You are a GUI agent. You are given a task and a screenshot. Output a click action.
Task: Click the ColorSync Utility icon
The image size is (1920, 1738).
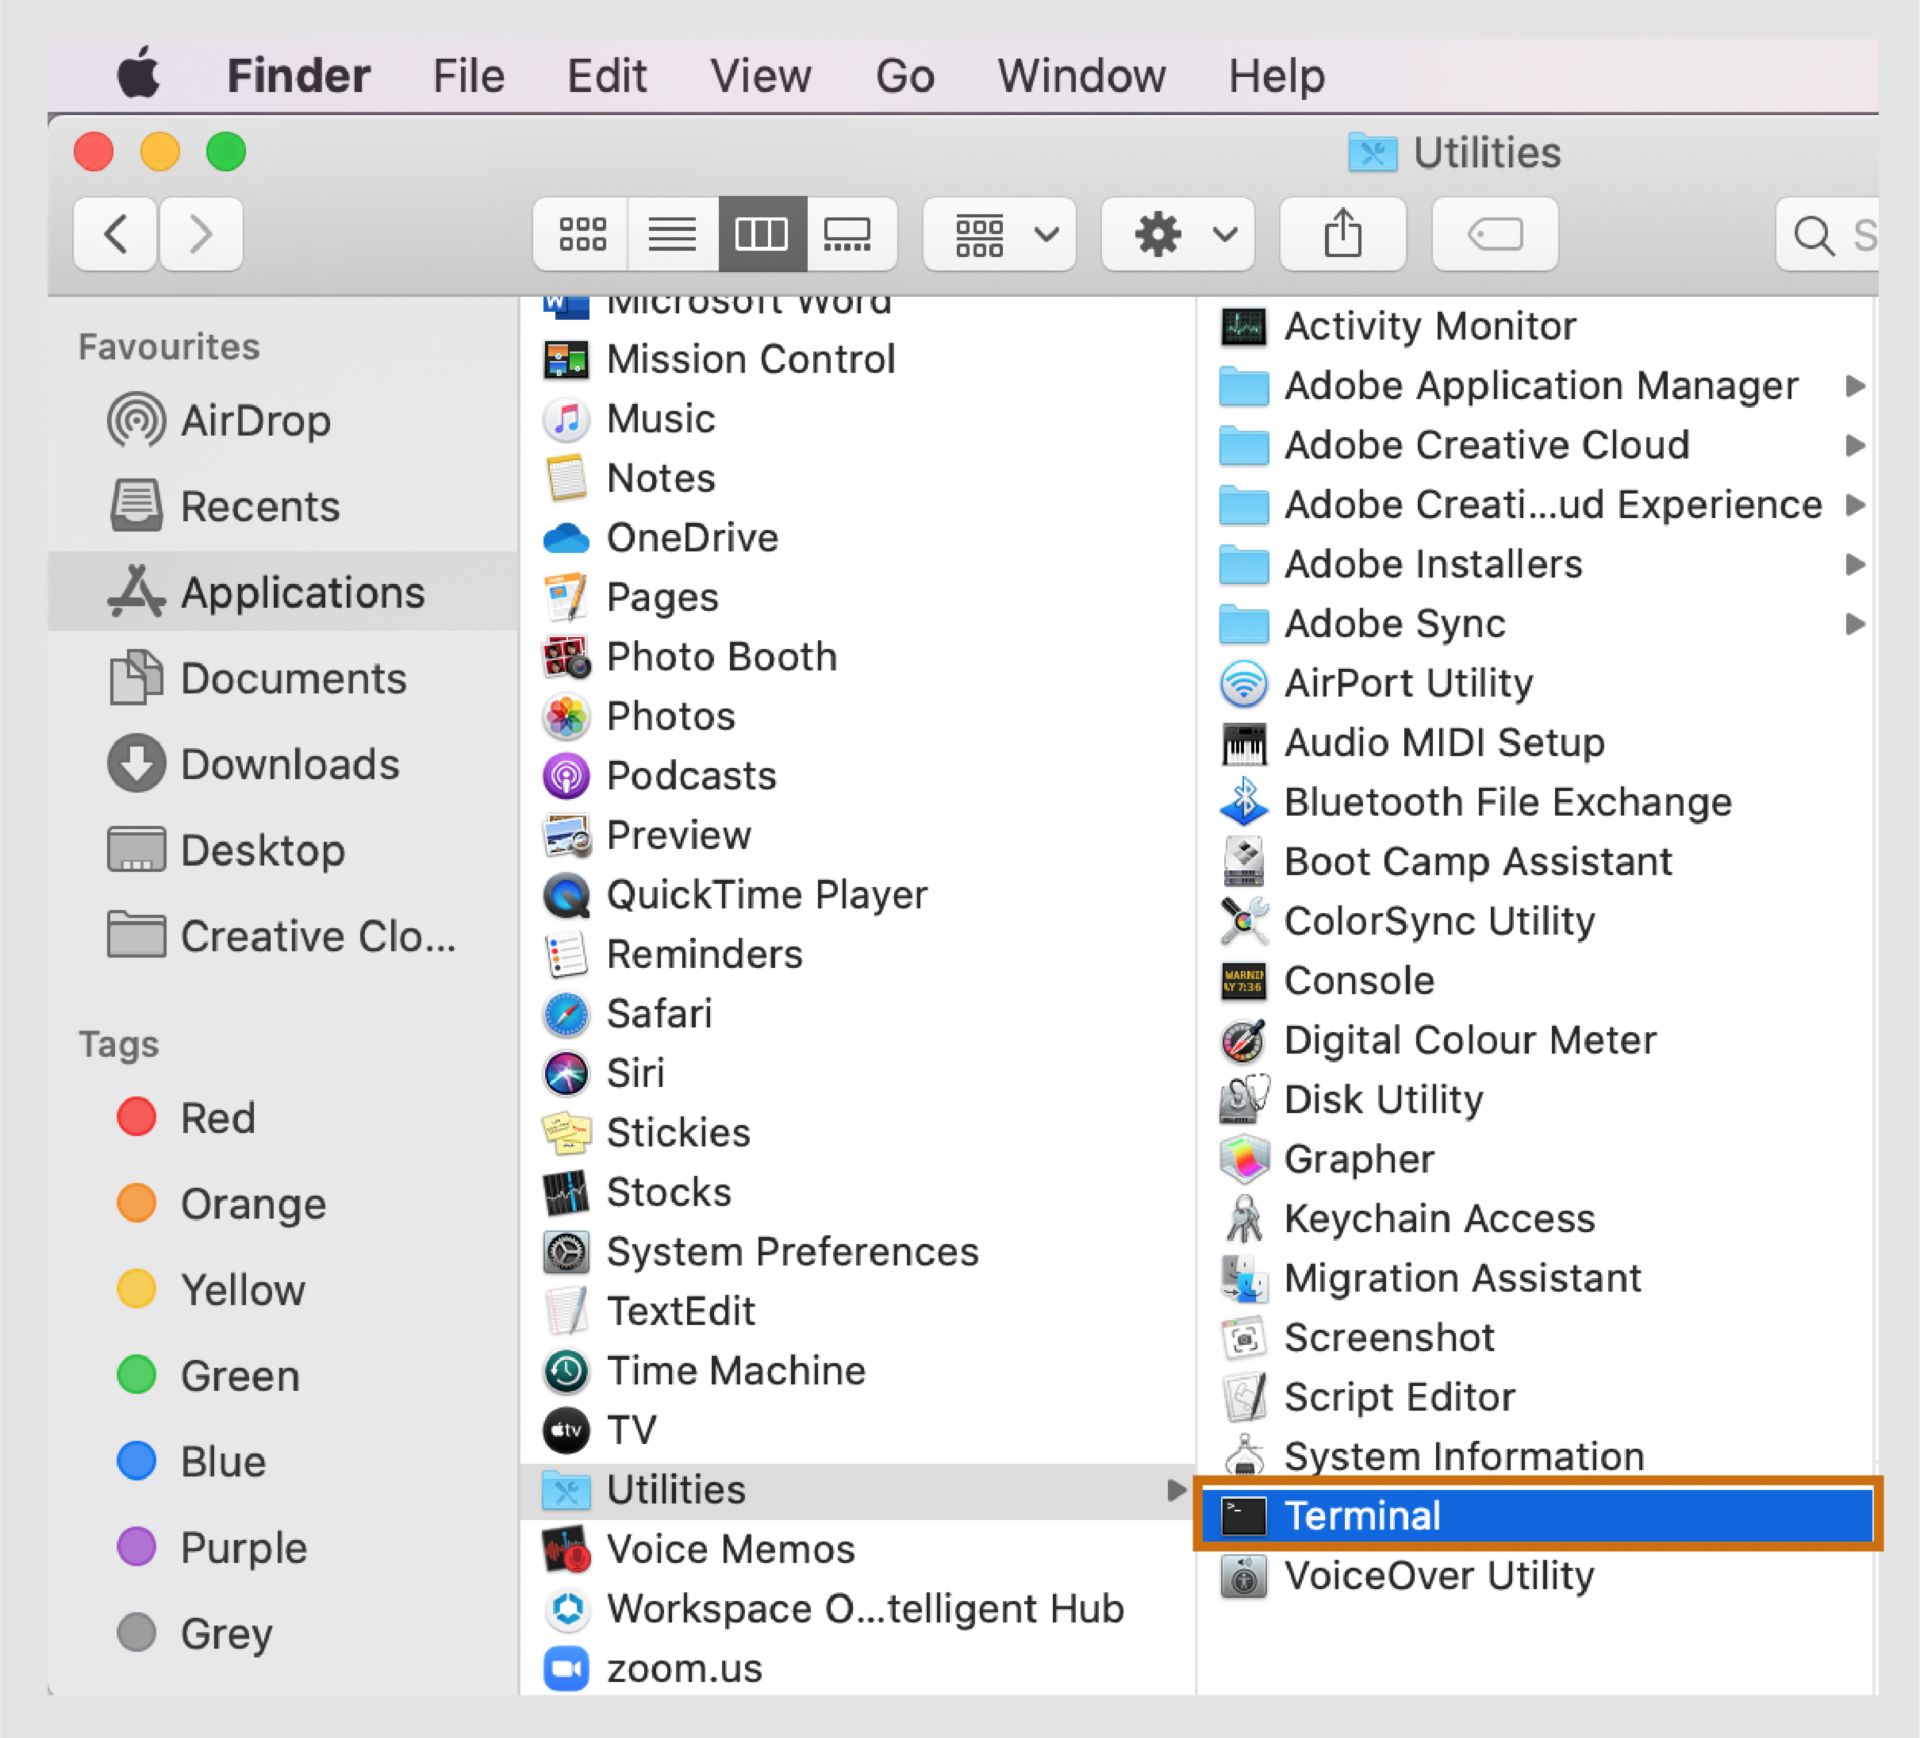pyautogui.click(x=1244, y=921)
